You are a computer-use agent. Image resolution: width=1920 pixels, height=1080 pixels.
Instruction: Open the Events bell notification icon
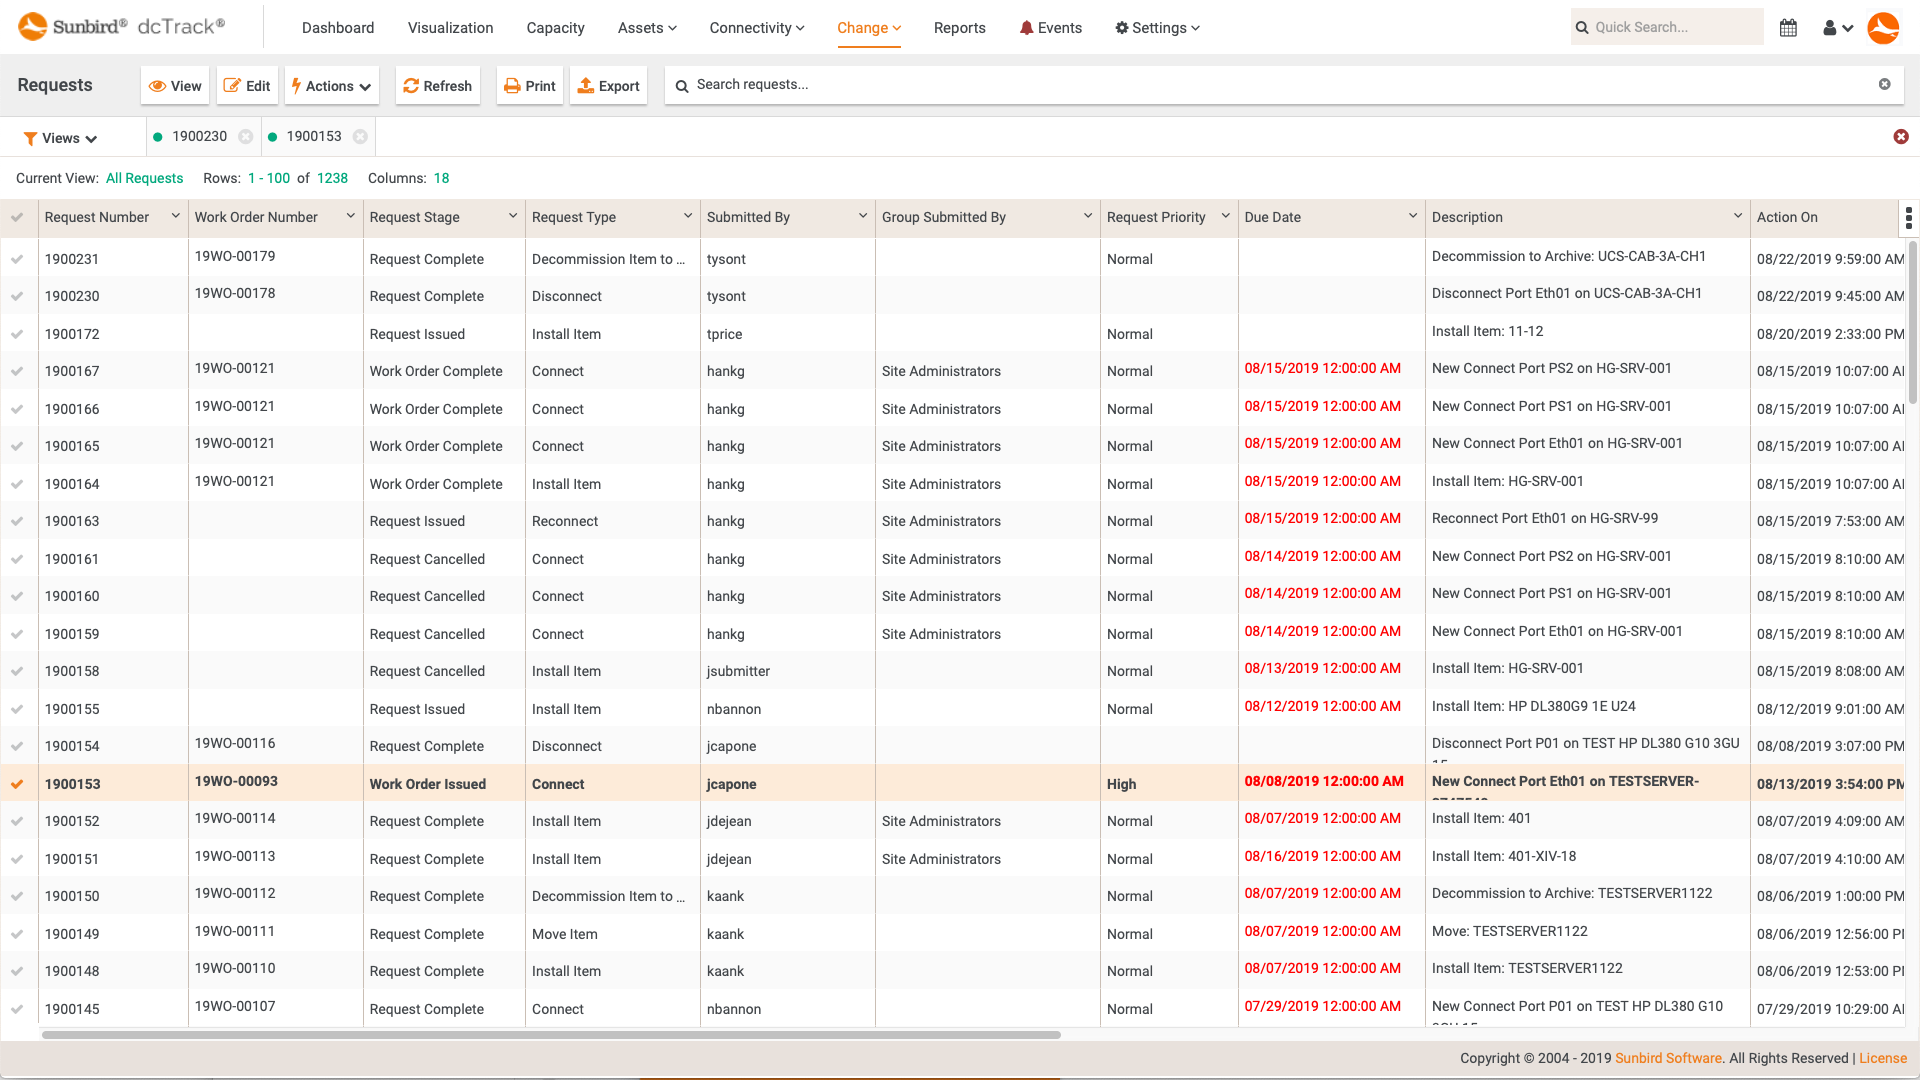pos(1025,27)
